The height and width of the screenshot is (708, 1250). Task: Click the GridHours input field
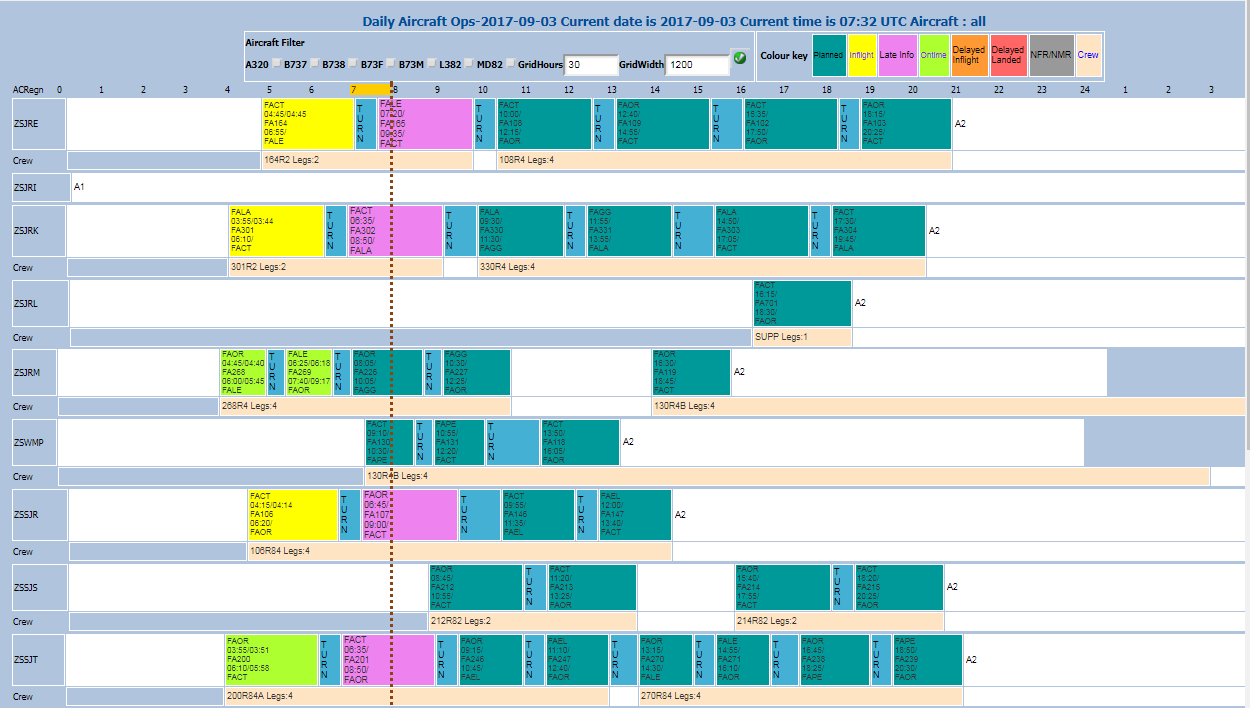pyautogui.click(x=591, y=65)
